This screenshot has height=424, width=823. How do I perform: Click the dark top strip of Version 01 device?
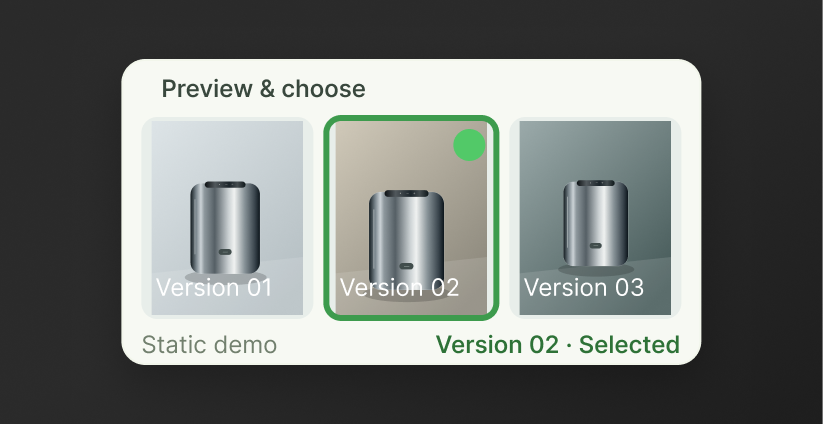tap(225, 185)
